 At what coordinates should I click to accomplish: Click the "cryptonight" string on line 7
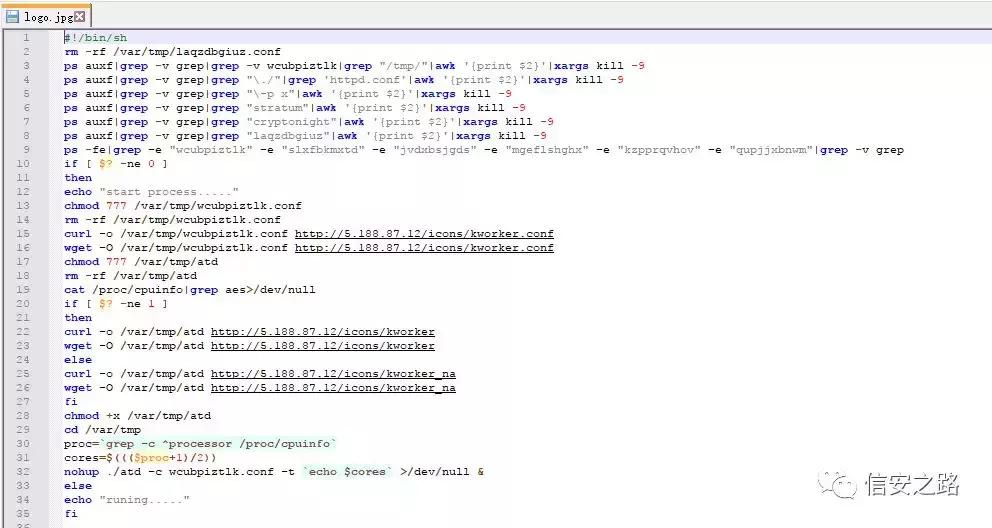(291, 122)
